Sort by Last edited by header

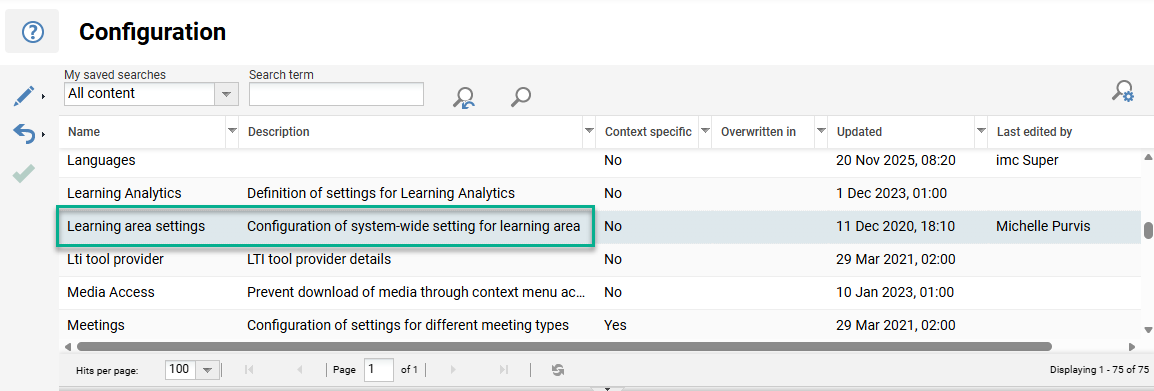1034,132
